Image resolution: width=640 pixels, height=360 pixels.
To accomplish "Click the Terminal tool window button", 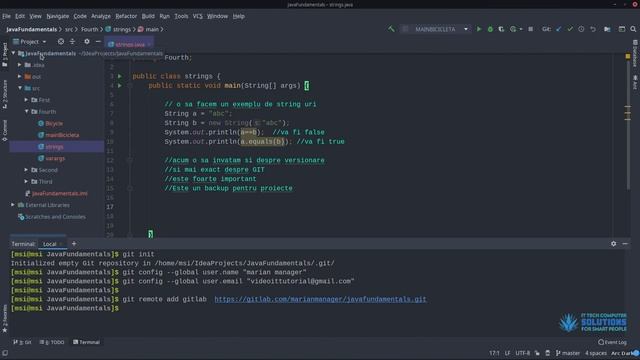I will pos(87,342).
